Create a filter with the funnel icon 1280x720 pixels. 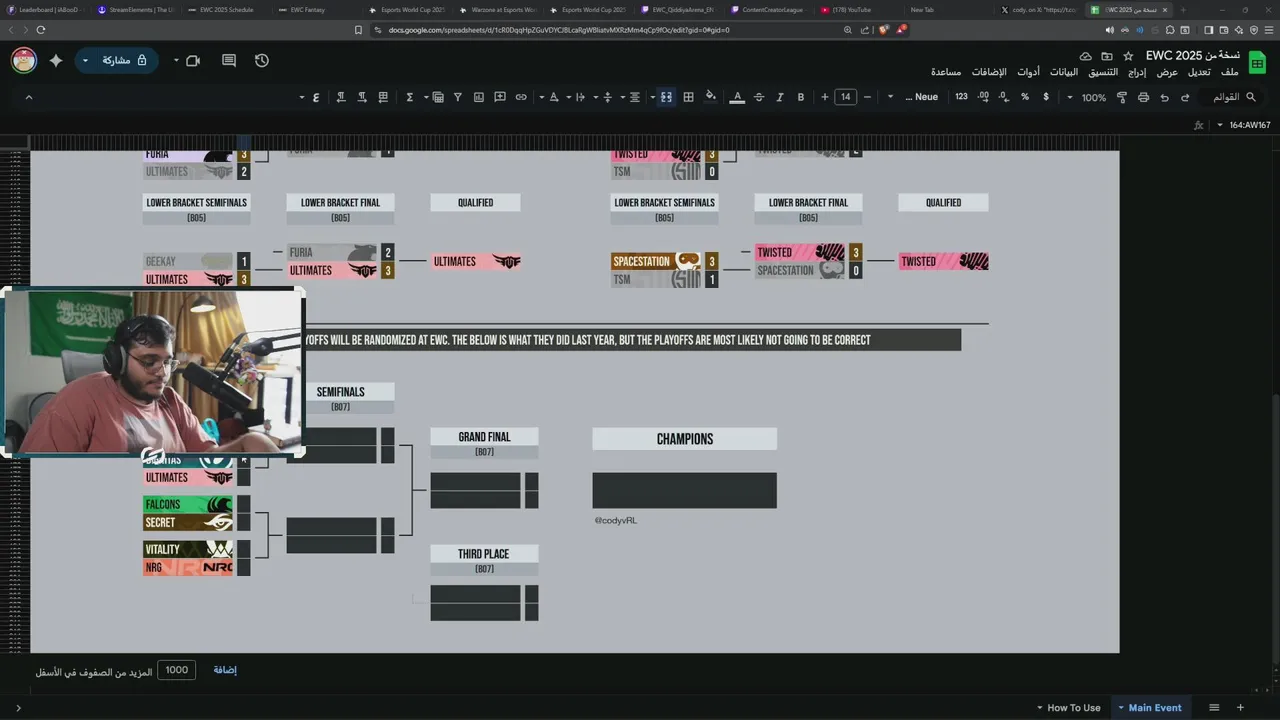point(458,97)
